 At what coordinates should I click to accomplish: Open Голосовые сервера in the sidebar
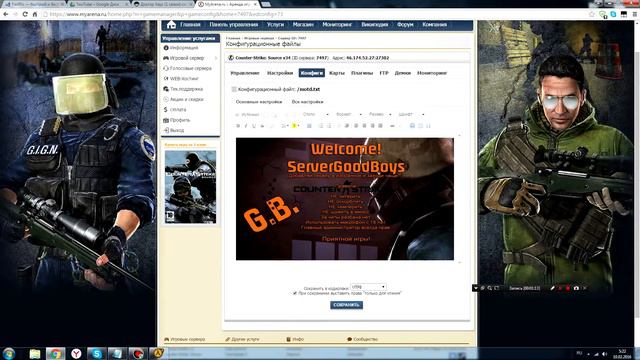(191, 68)
